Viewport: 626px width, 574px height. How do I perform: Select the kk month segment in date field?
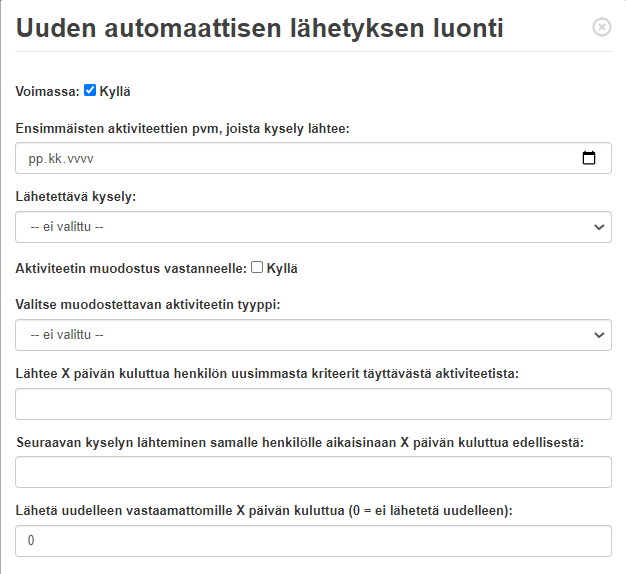55,159
